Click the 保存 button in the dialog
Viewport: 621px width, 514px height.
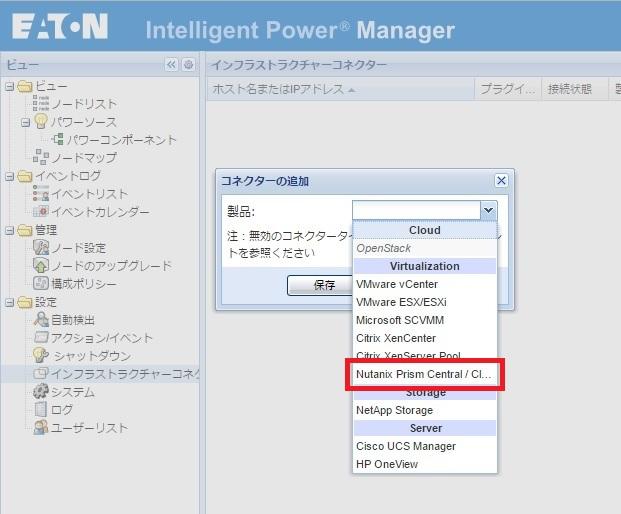(320, 285)
